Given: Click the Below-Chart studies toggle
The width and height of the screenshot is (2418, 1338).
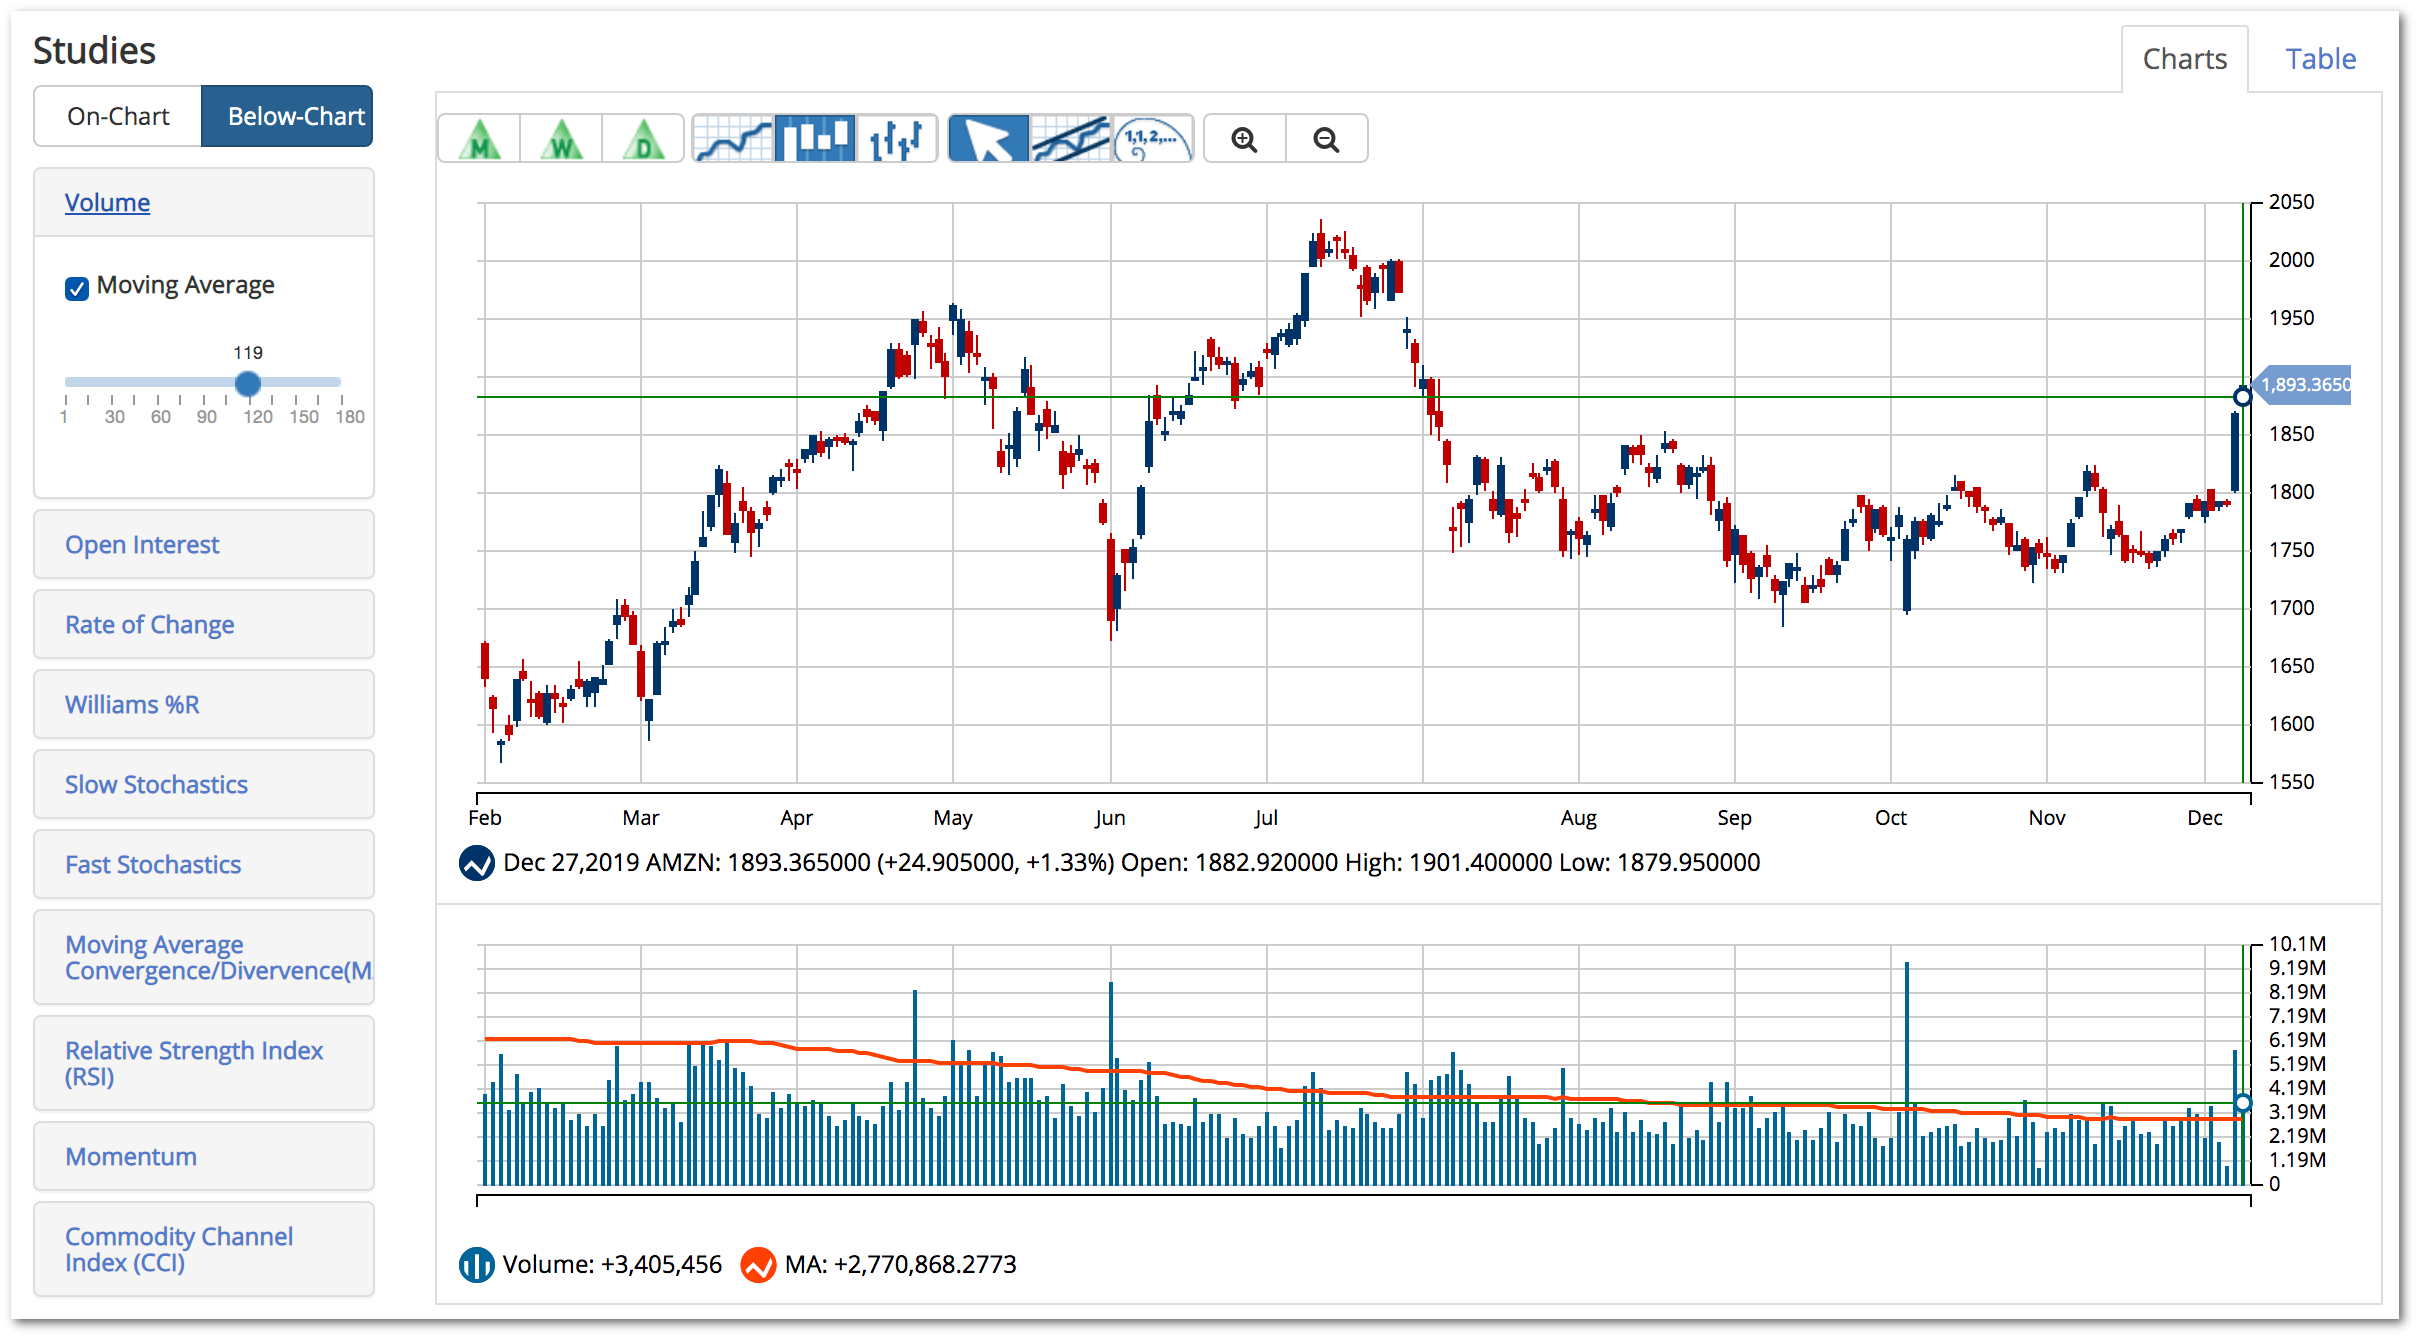Looking at the screenshot, I should pos(293,115).
